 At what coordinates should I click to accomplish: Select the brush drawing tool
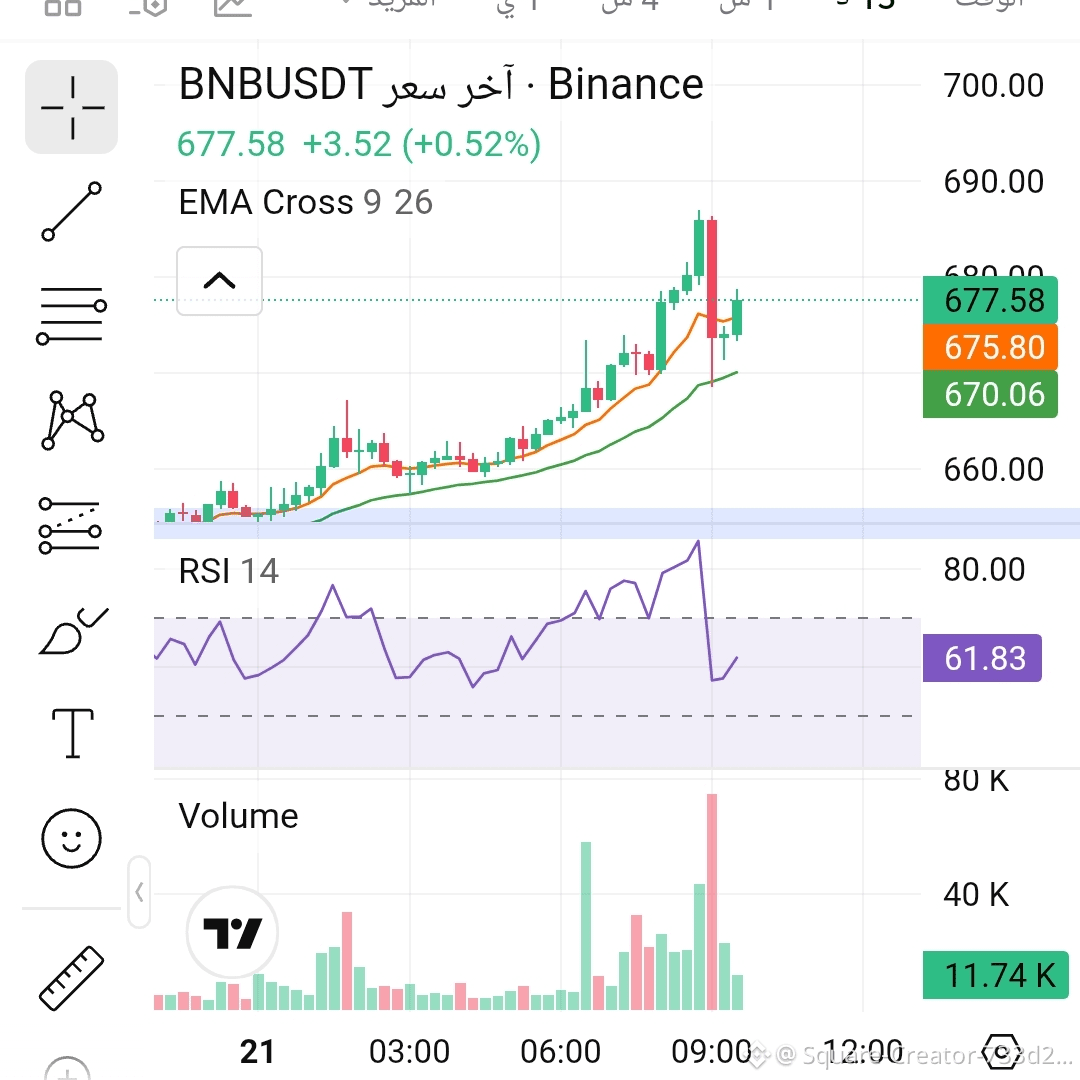point(73,630)
